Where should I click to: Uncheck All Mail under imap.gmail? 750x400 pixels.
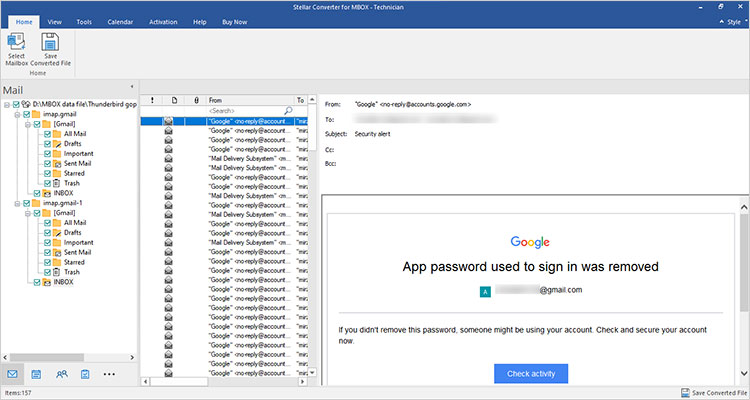[x=47, y=134]
